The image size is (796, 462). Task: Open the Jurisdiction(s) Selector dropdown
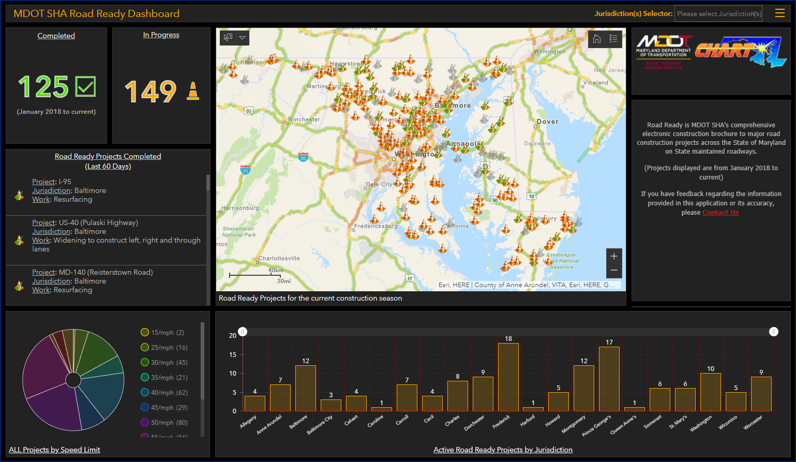pyautogui.click(x=718, y=14)
